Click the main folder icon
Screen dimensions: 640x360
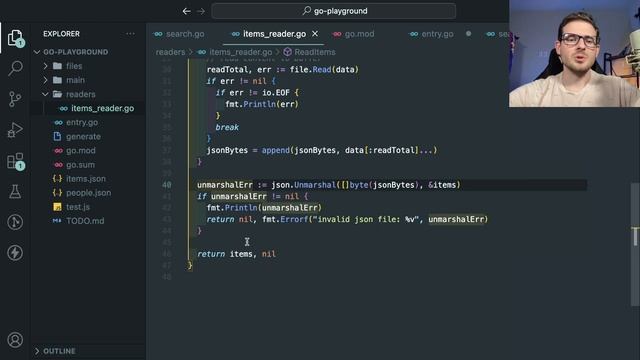pyautogui.click(x=58, y=80)
